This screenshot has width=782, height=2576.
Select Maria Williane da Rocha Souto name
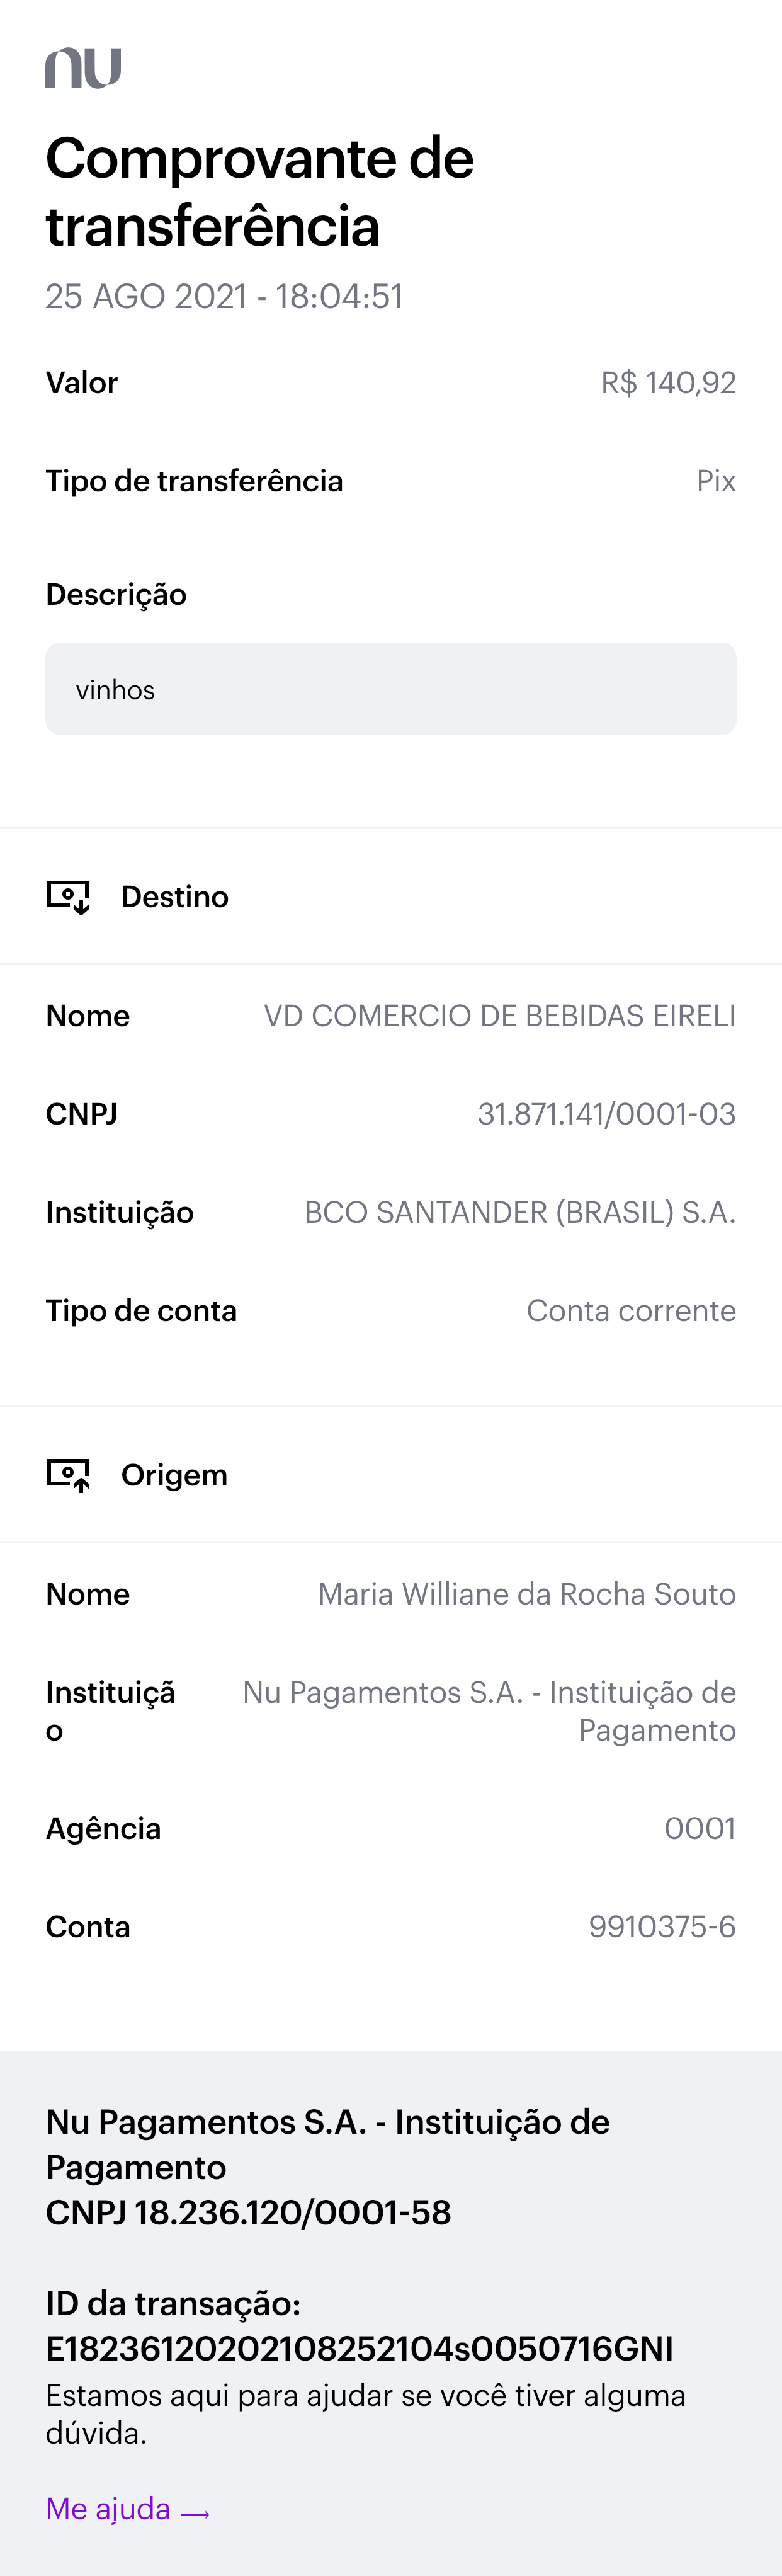tap(526, 1593)
